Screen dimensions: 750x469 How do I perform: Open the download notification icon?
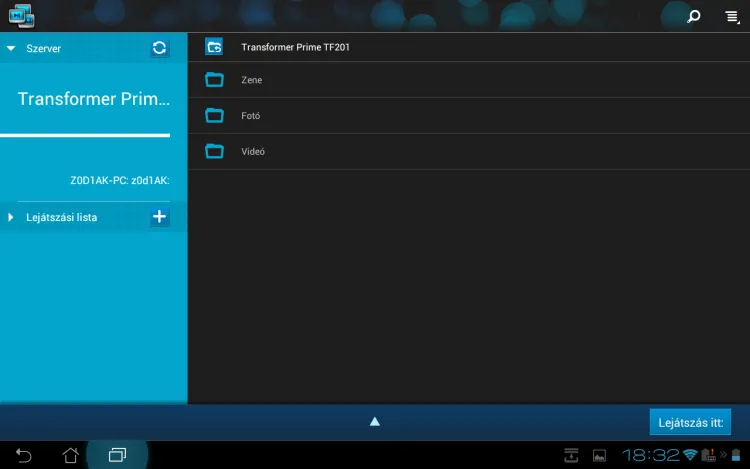tap(571, 455)
